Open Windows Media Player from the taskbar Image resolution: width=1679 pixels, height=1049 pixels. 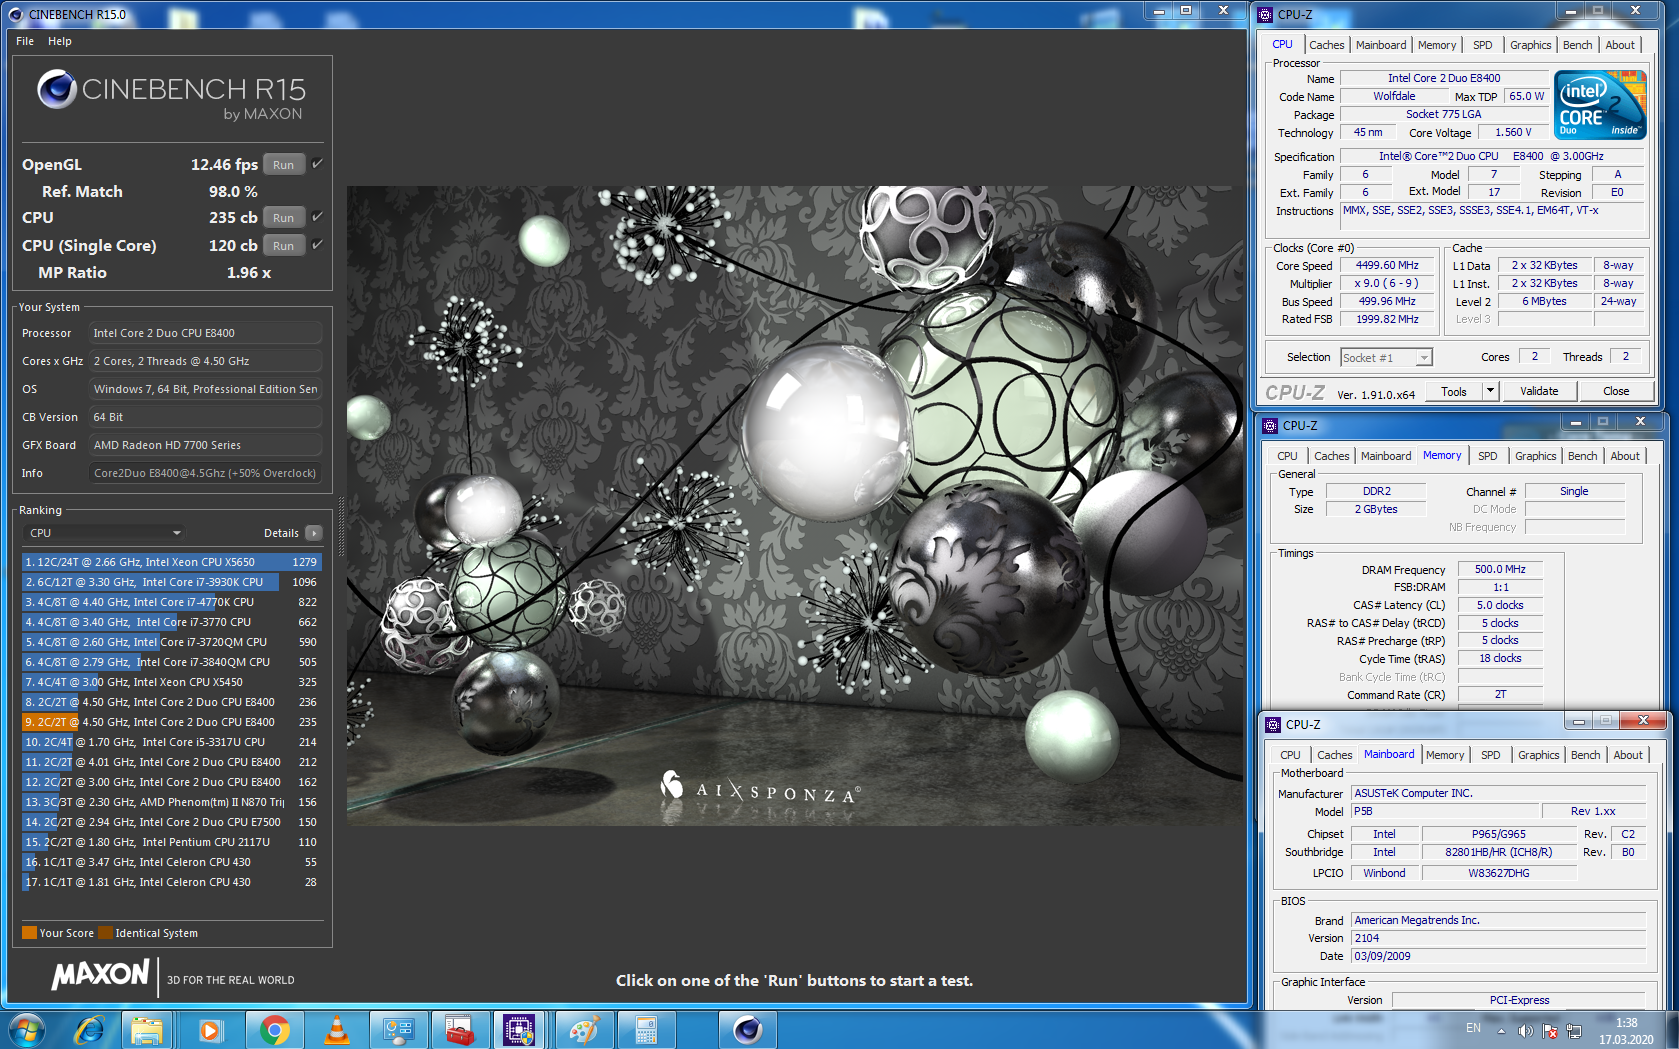pos(210,1029)
